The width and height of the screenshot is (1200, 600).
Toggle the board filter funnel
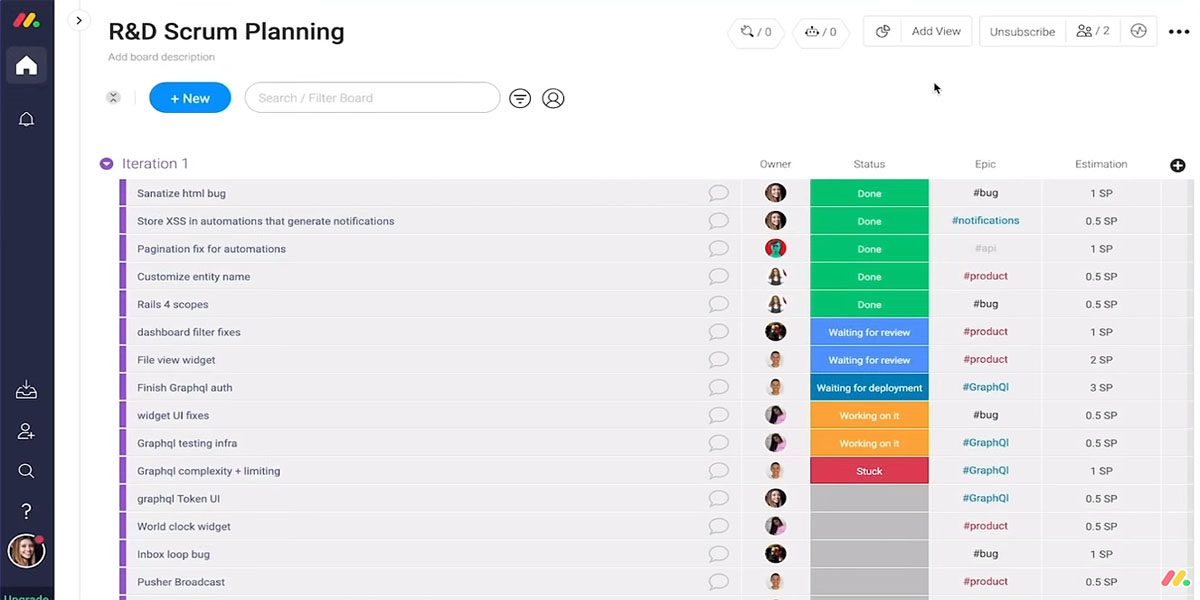pos(519,97)
